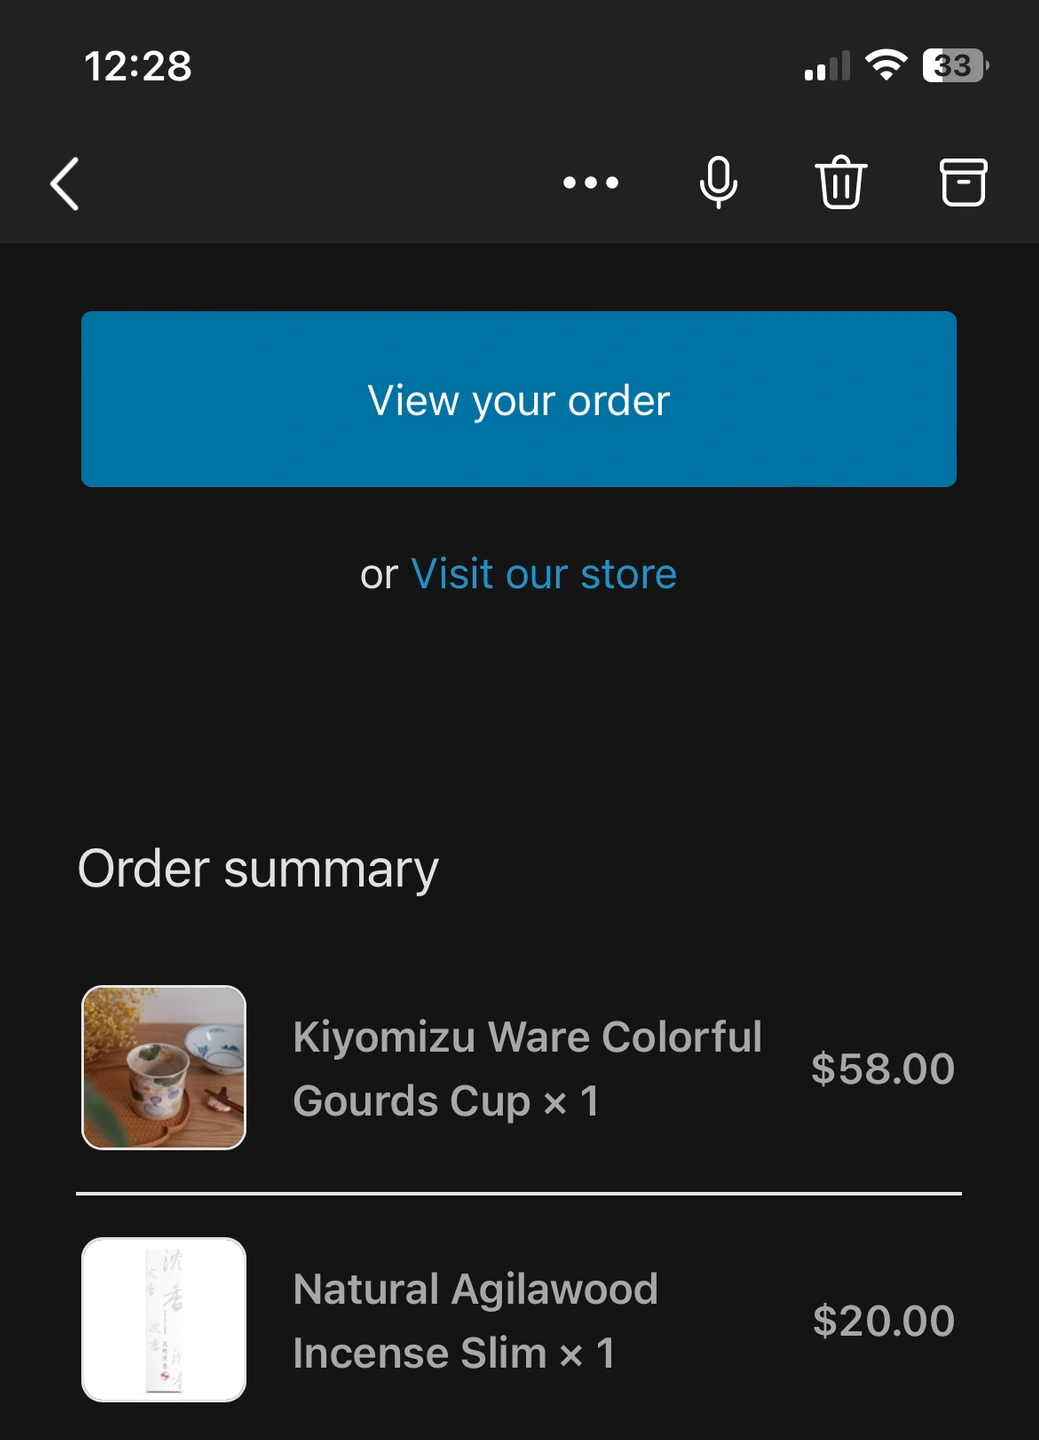
Task: Tap the microphone icon
Action: (718, 183)
